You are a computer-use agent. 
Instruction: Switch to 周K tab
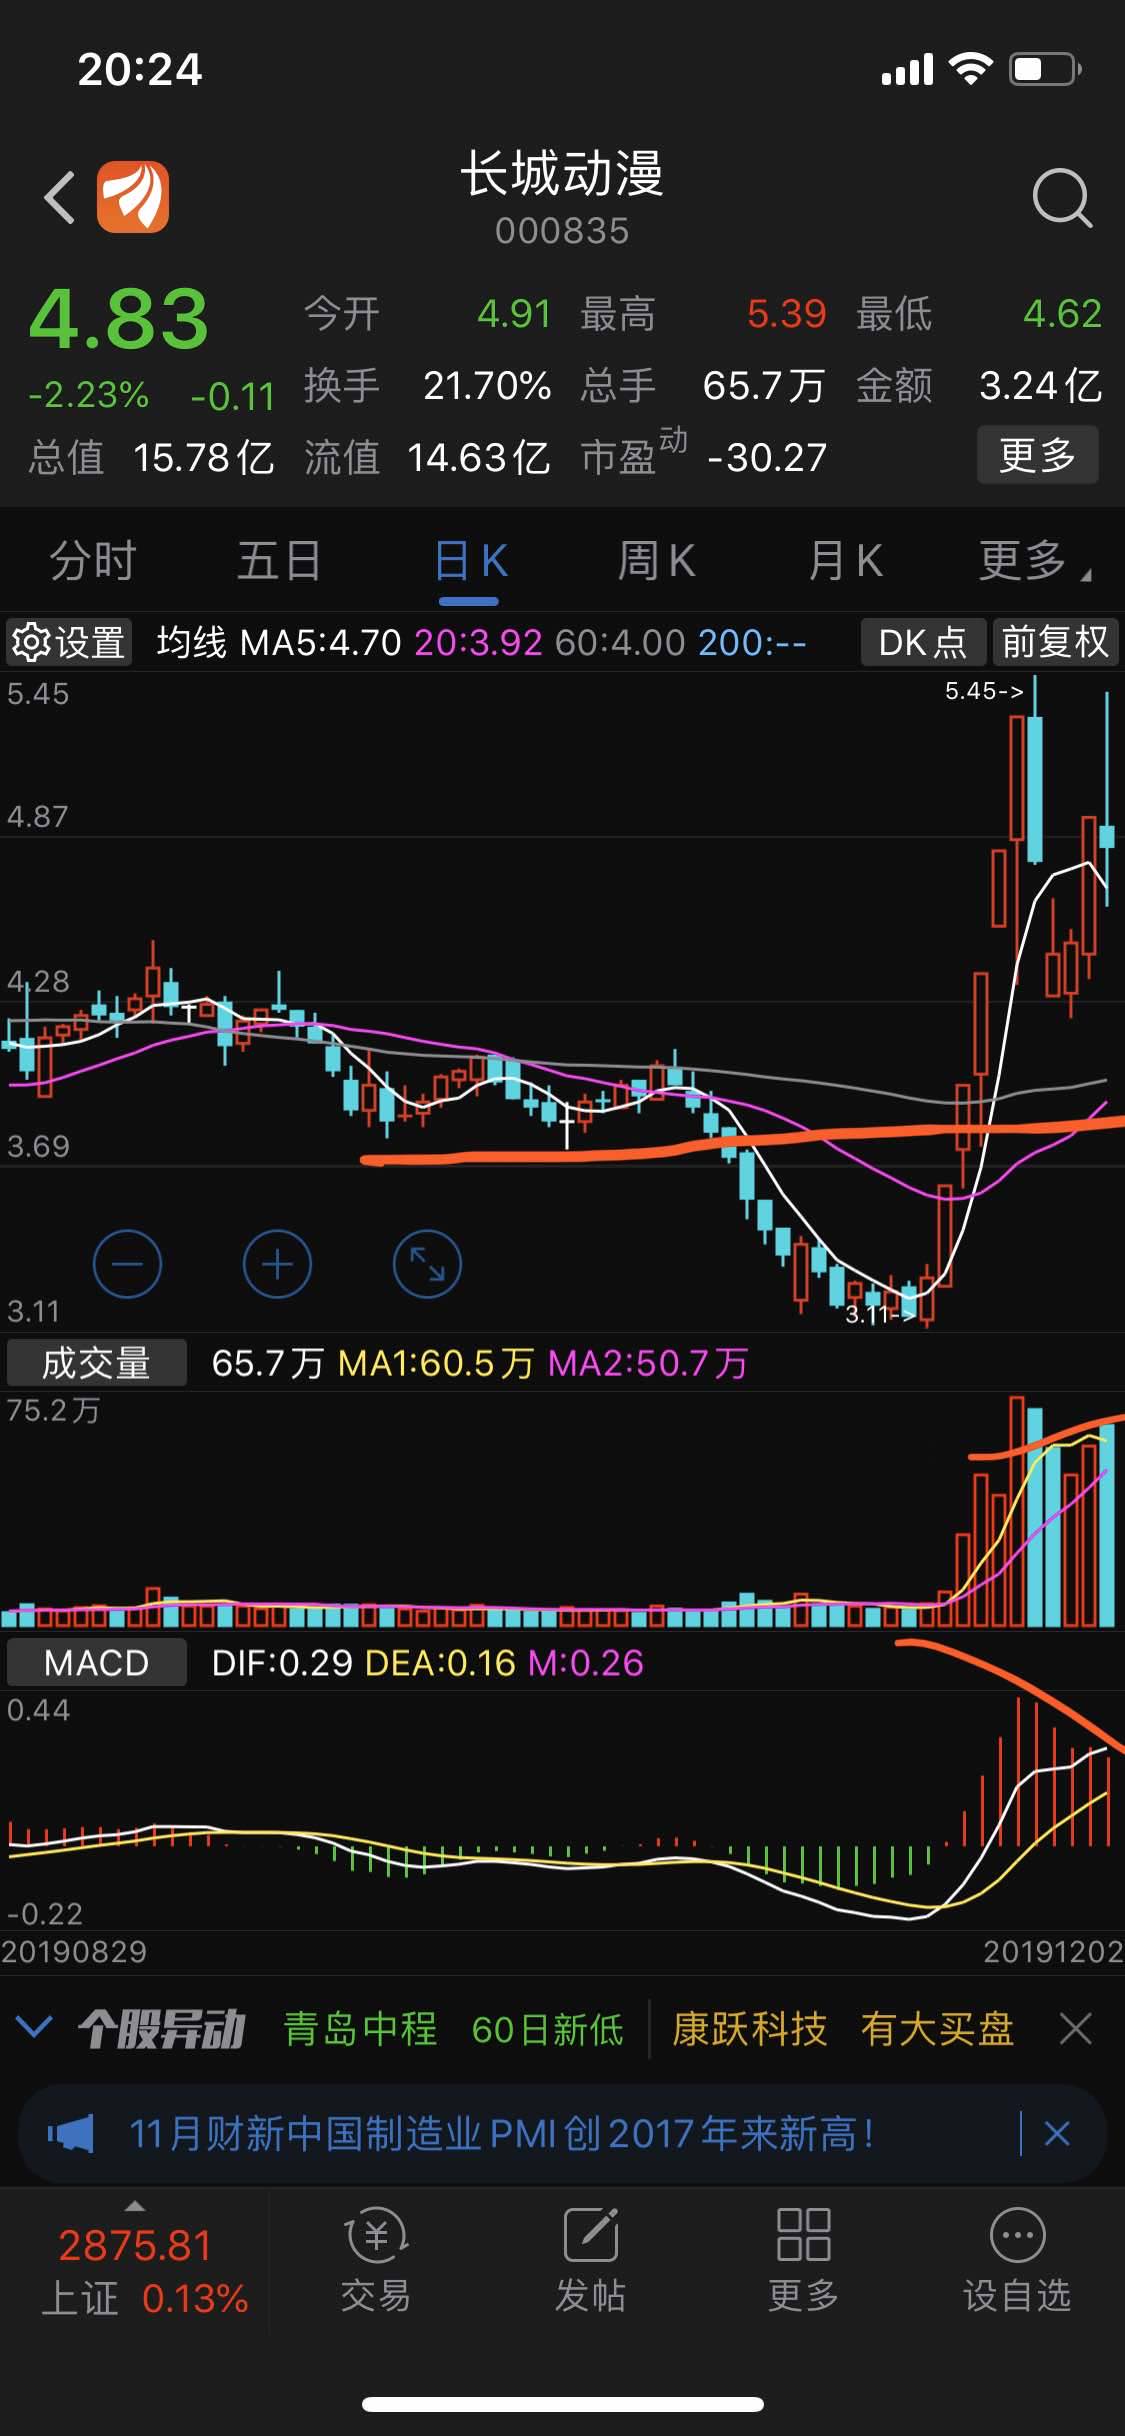coord(656,561)
